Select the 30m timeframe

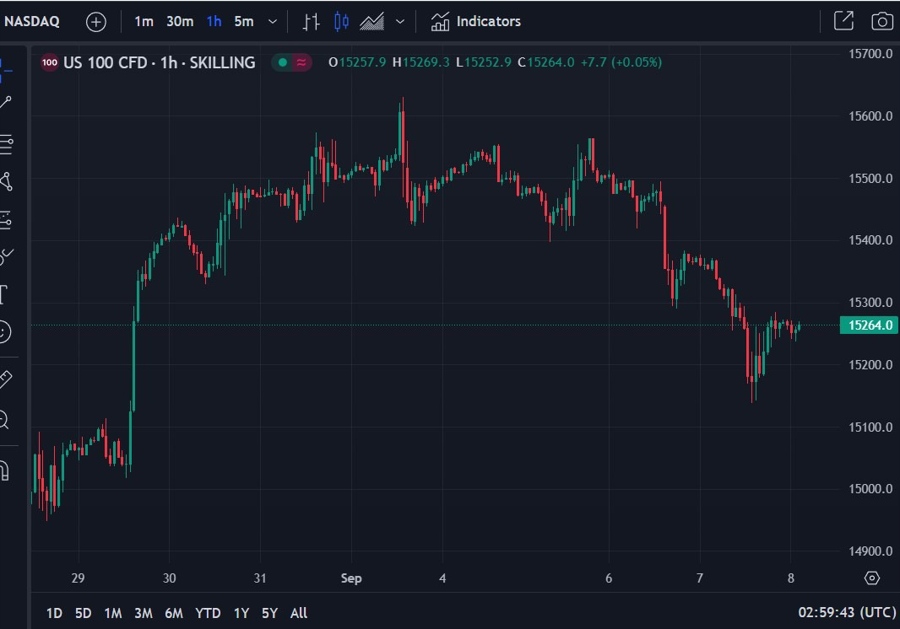coord(180,22)
